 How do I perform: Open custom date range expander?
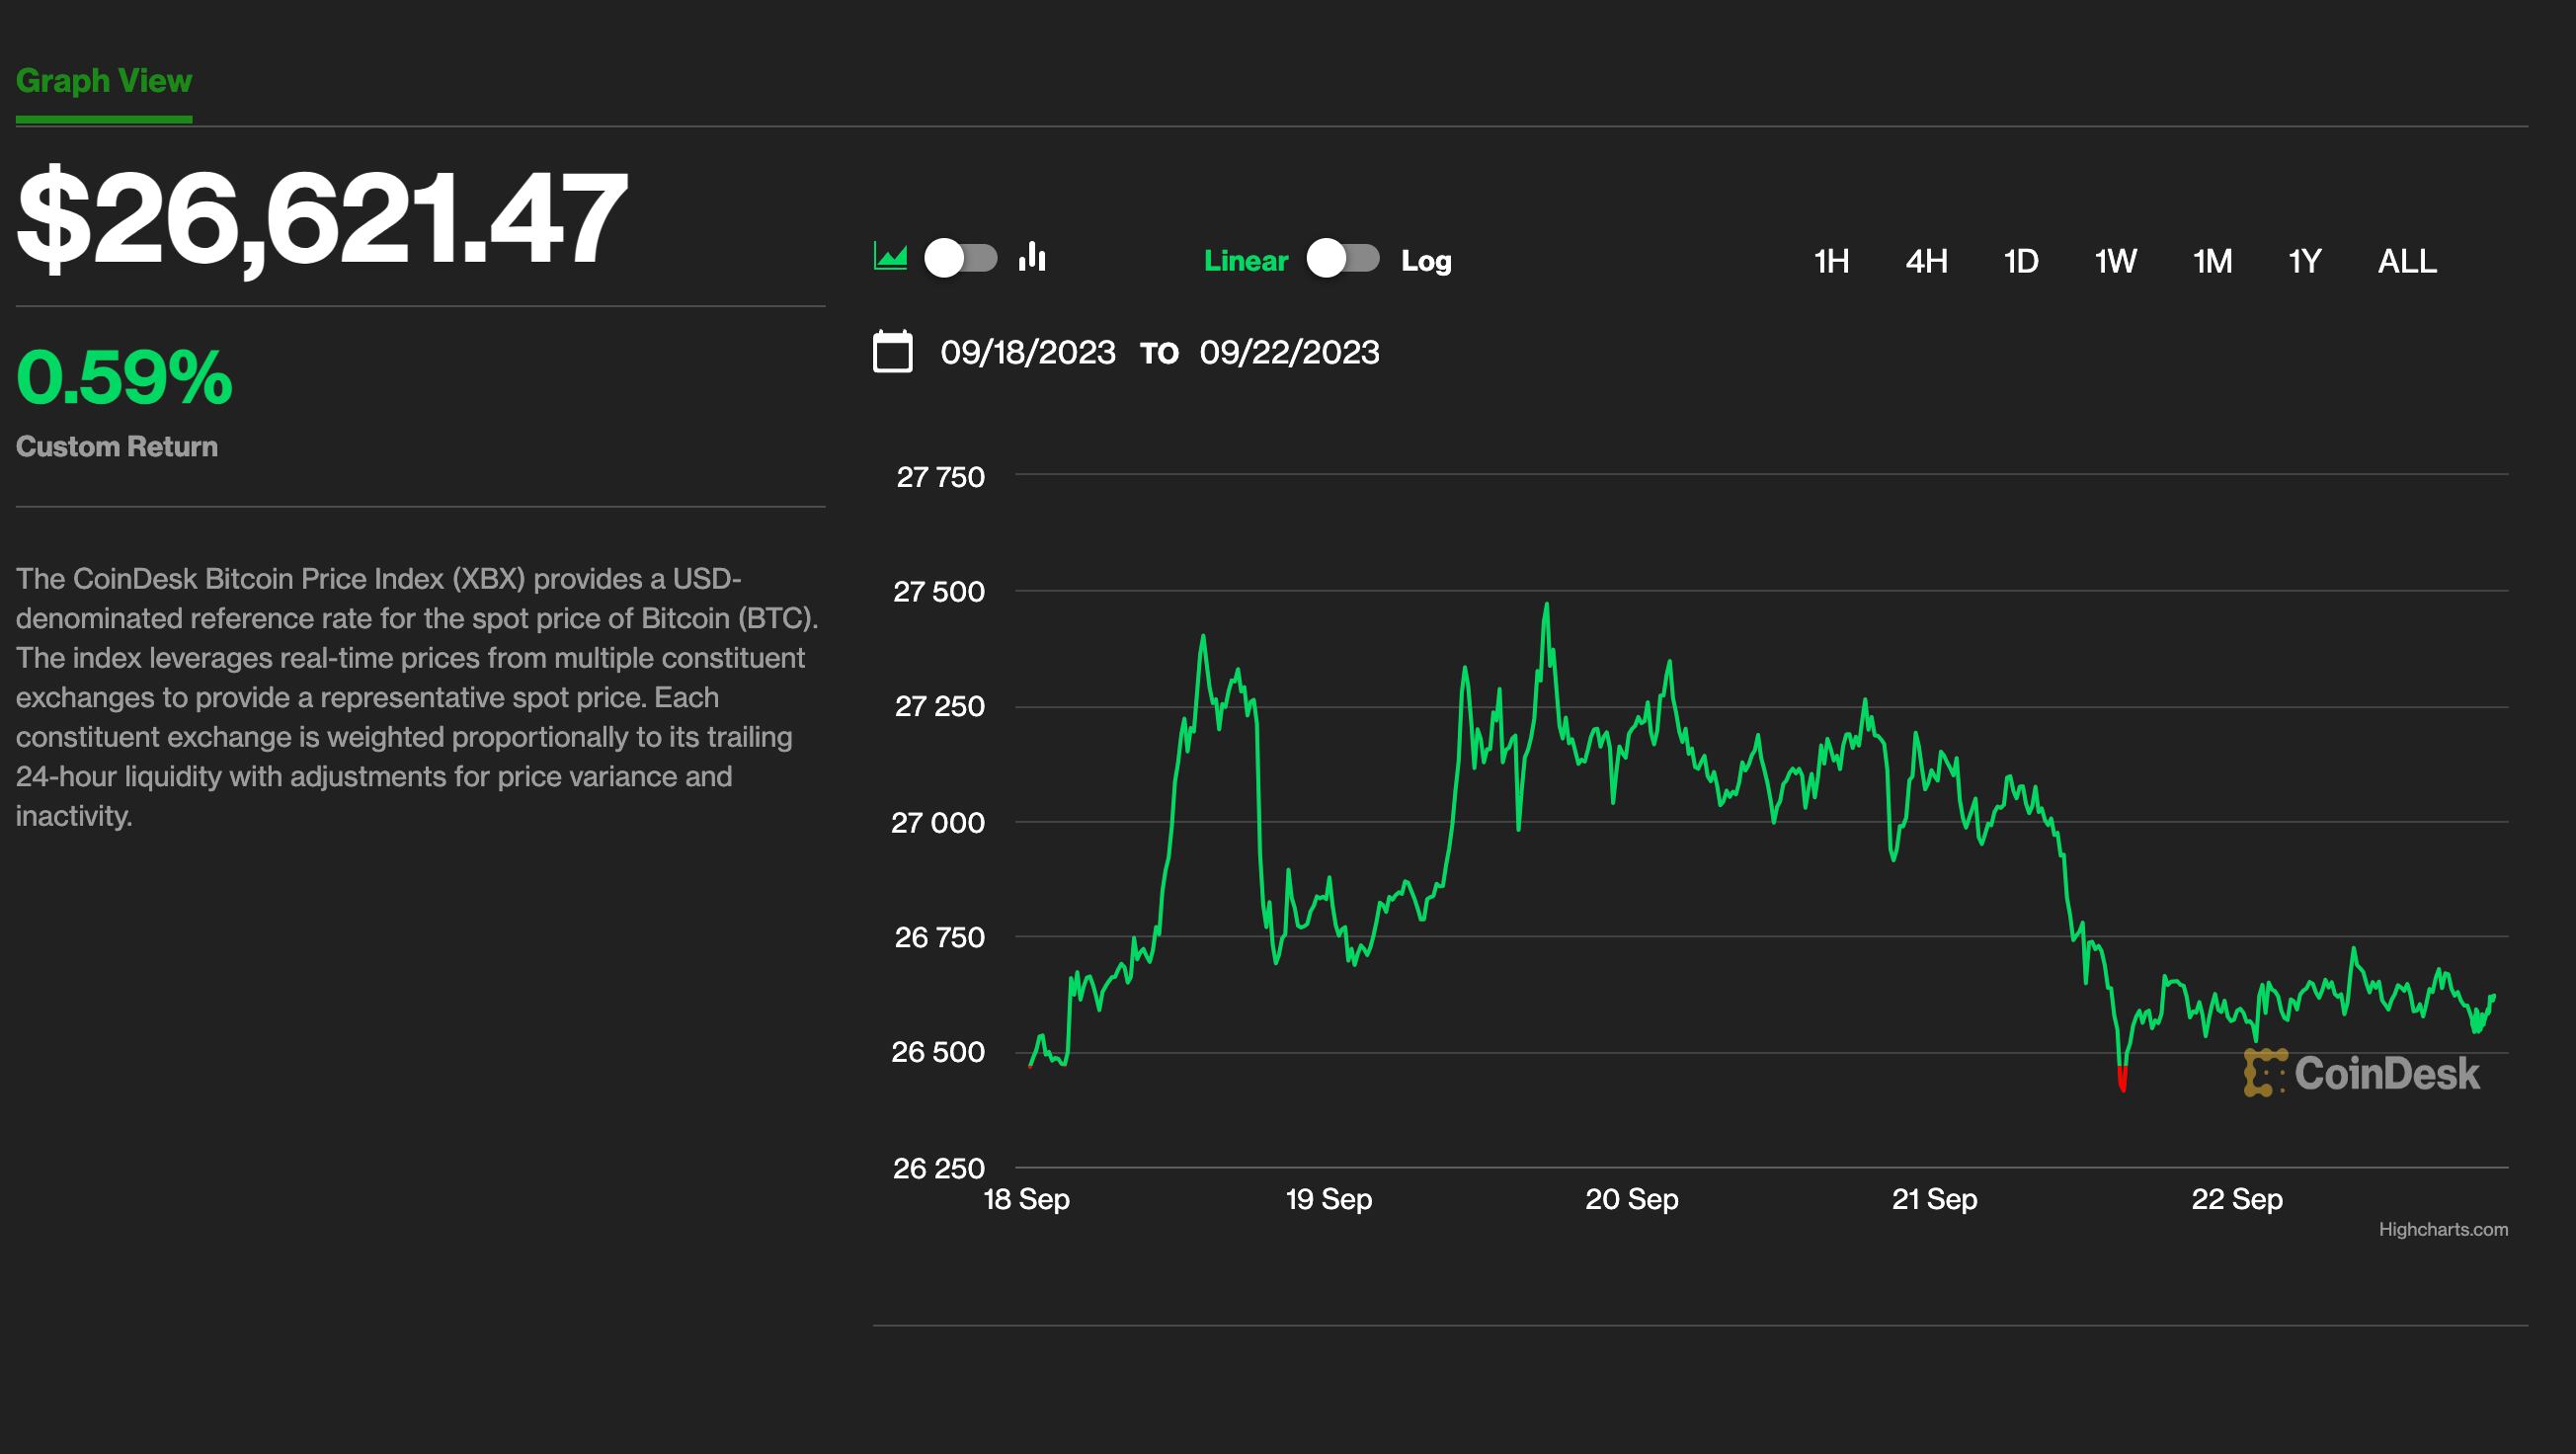tap(894, 352)
